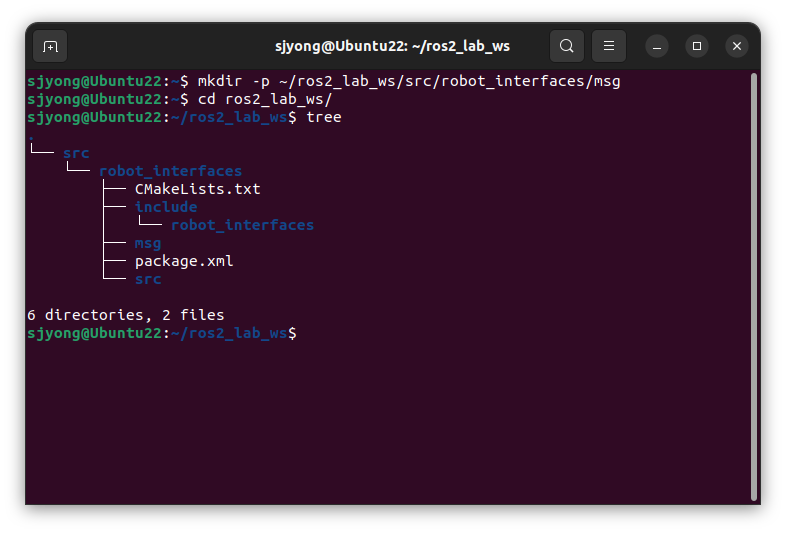Viewport: 786px width, 533px height.
Task: Click the last prompt line ~/ros2_lab_ws$
Action: coord(162,333)
